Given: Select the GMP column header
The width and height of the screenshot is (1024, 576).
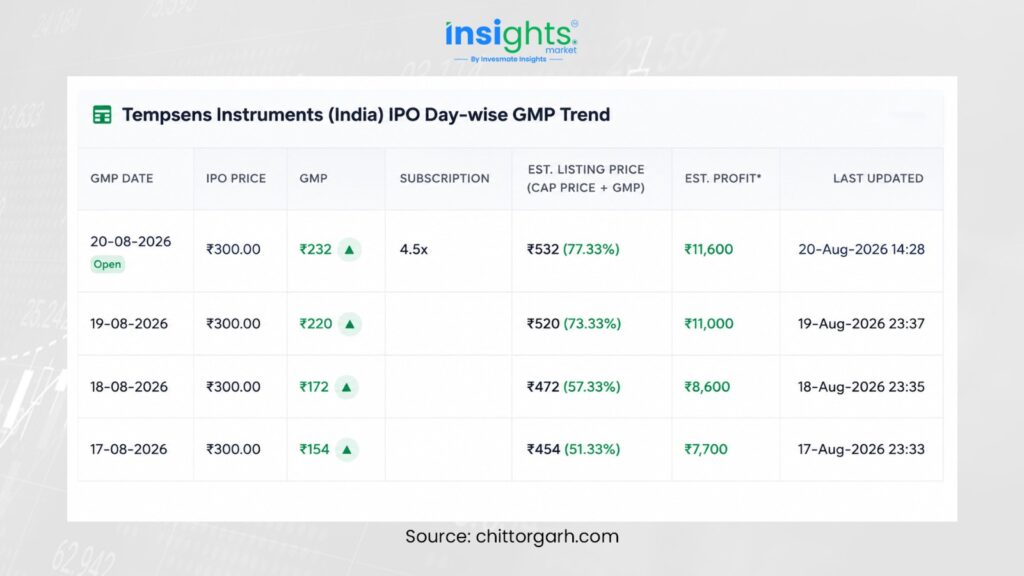Looking at the screenshot, I should pyautogui.click(x=313, y=178).
